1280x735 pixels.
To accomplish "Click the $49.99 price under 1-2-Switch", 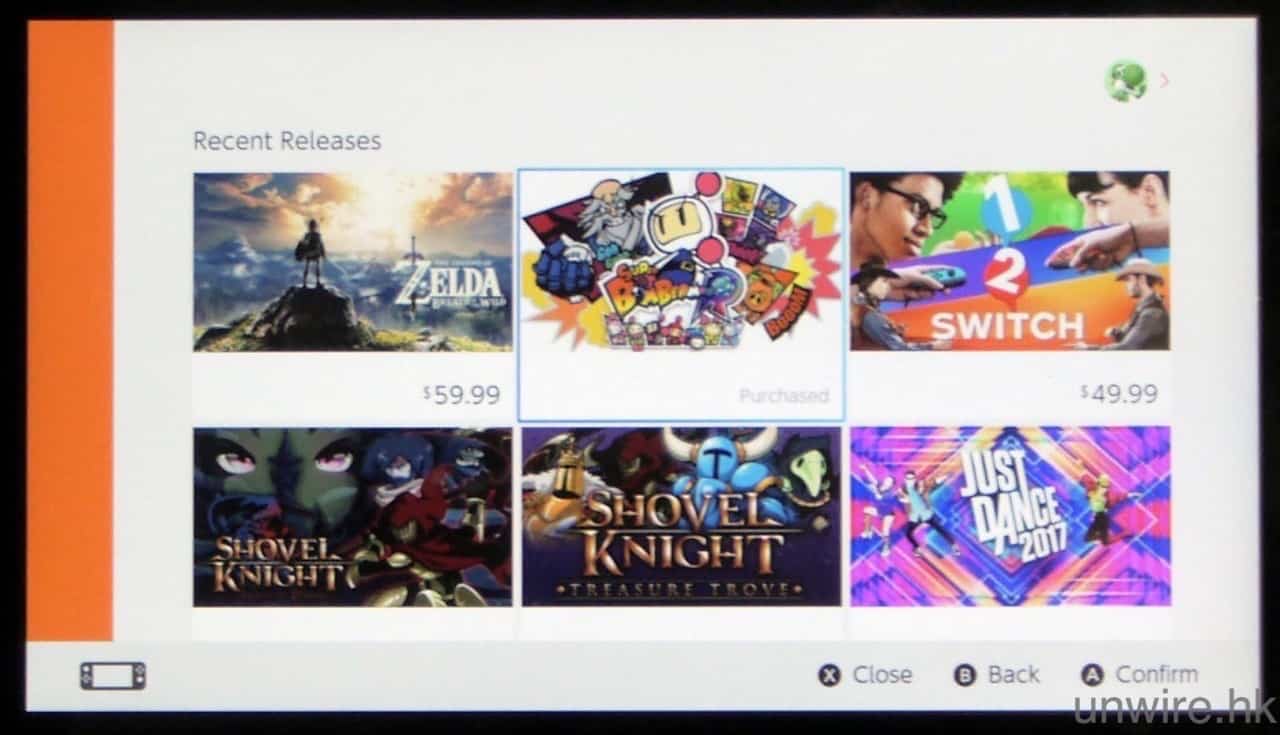I will (x=1119, y=393).
